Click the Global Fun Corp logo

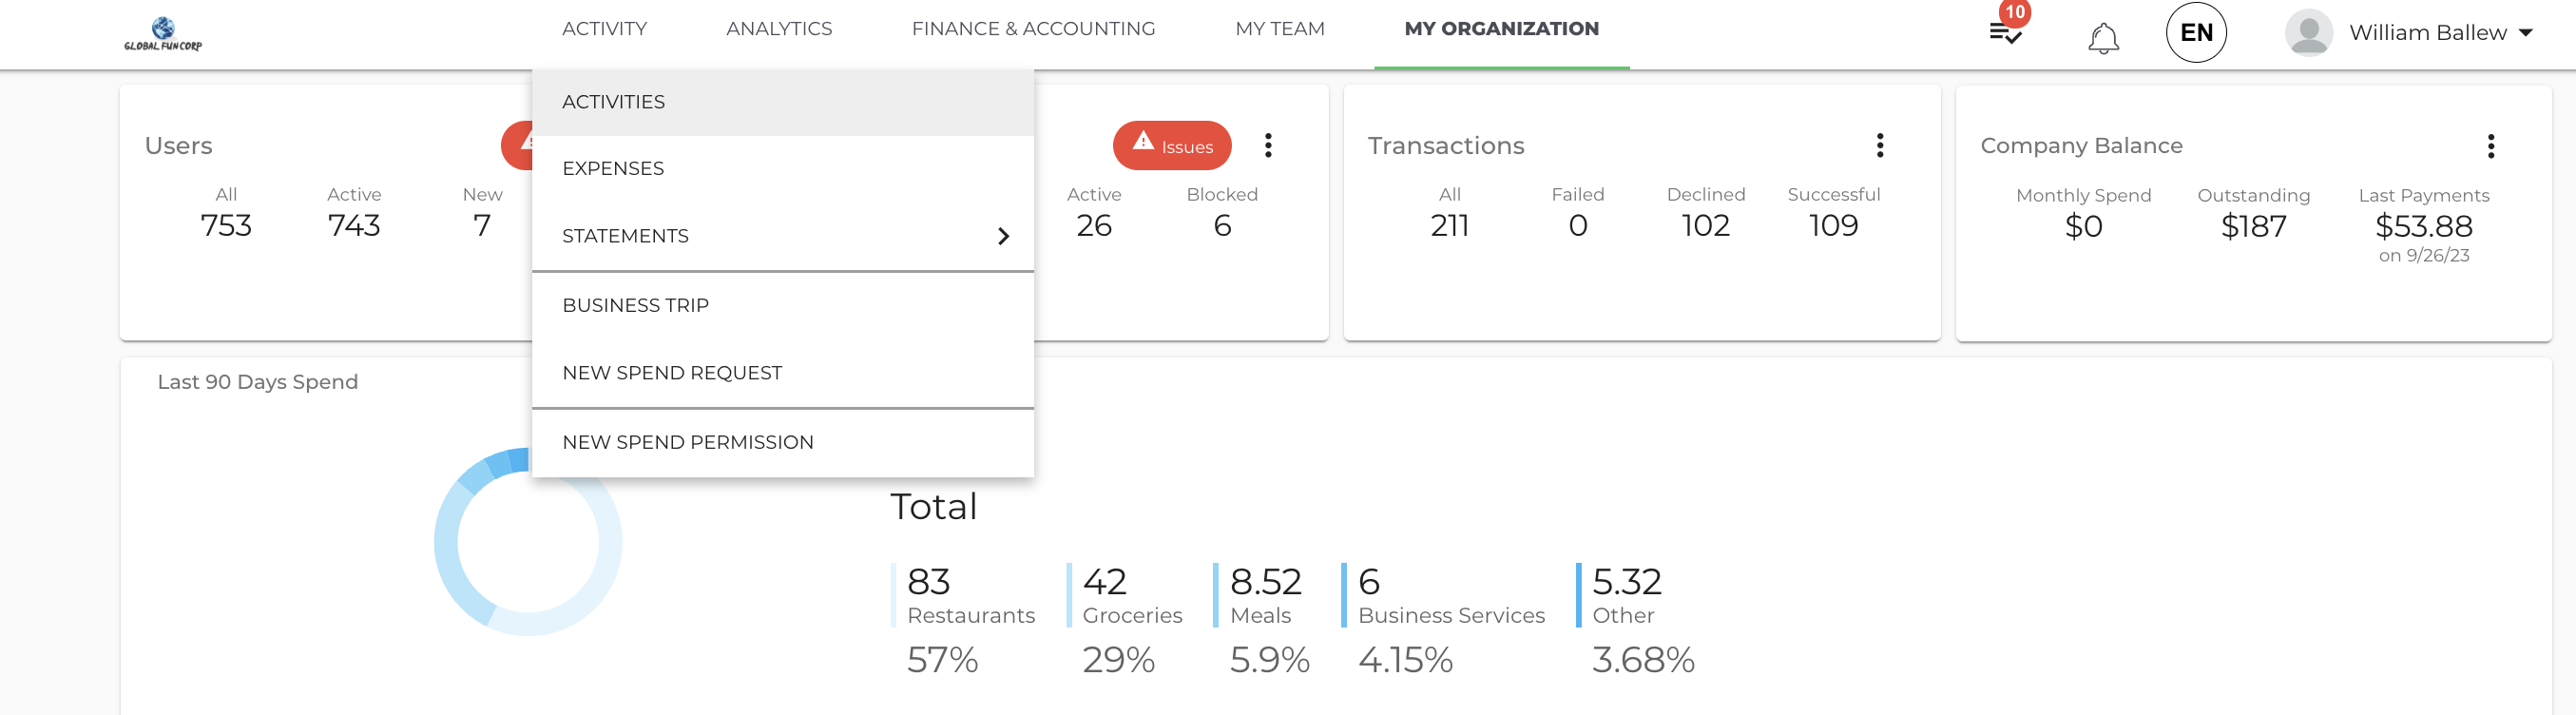(163, 33)
